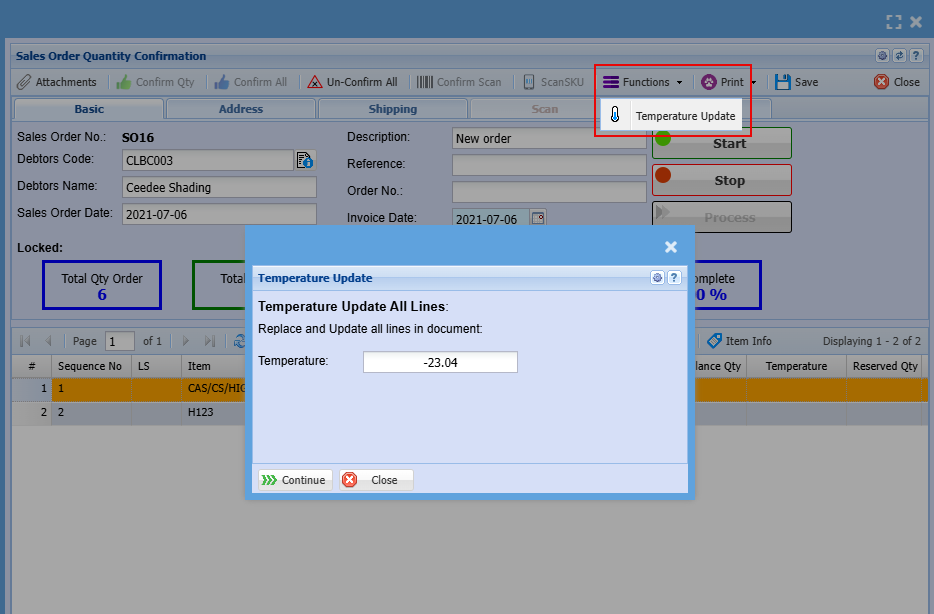934x614 pixels.
Task: Click Close in the Temperature Update dialog
Action: point(376,480)
